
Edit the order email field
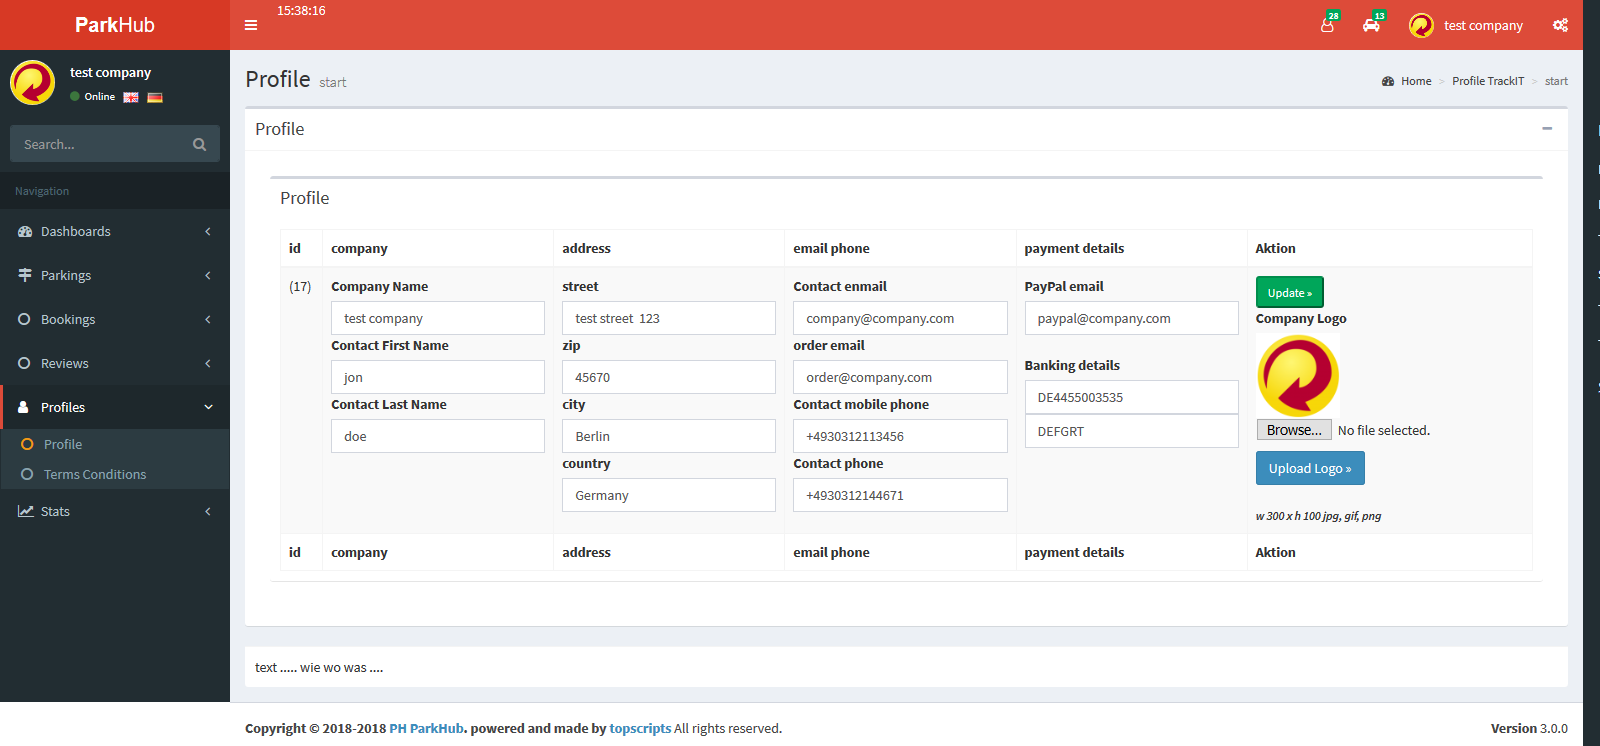coord(900,377)
